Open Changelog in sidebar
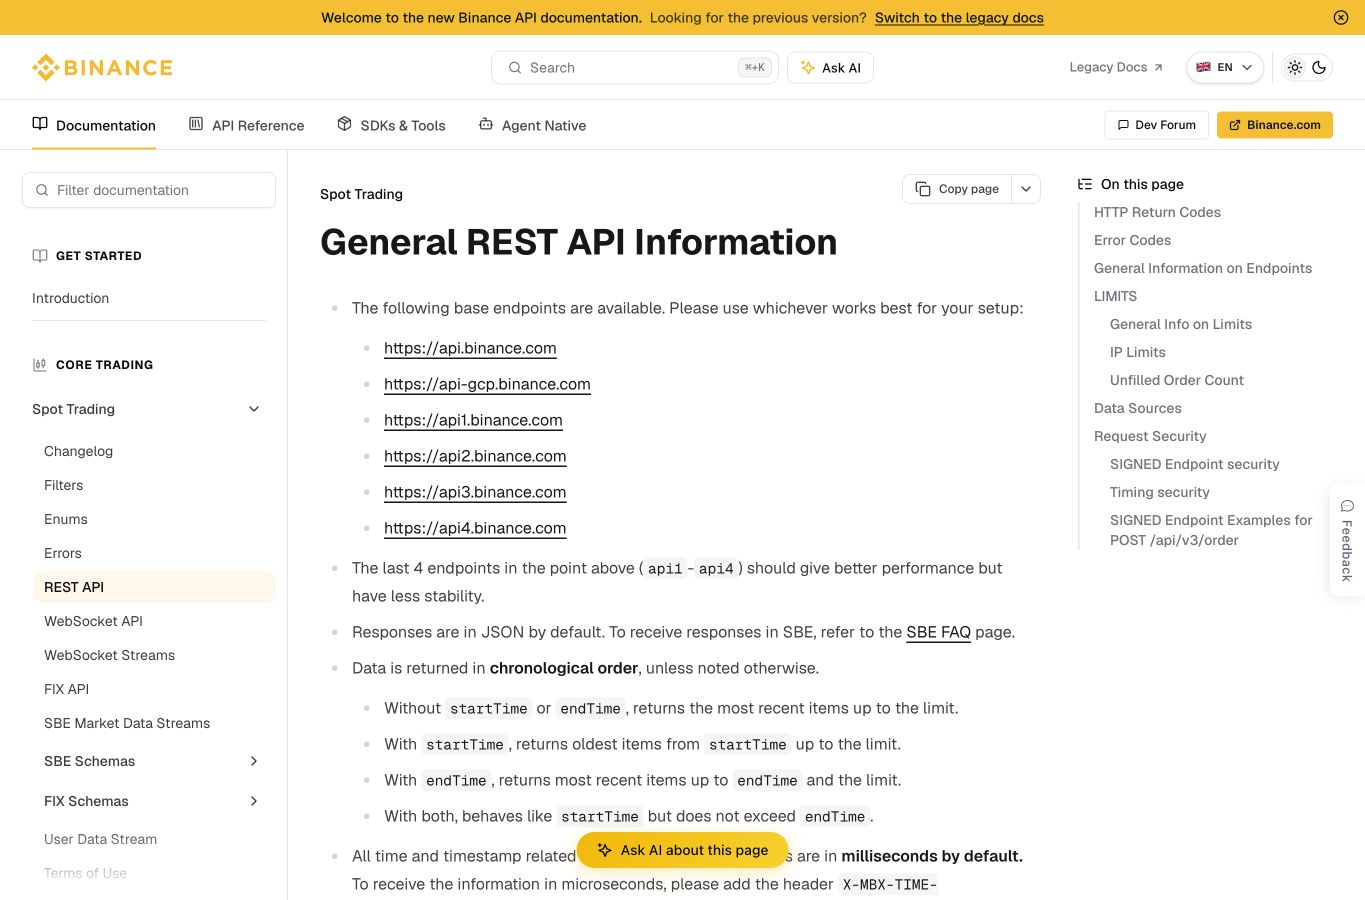 tap(79, 451)
